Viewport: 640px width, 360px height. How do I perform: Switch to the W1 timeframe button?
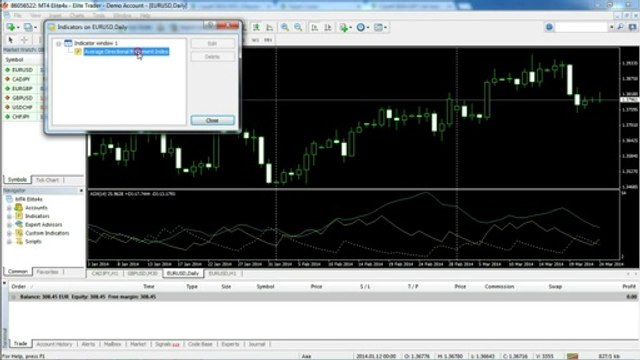point(255,40)
